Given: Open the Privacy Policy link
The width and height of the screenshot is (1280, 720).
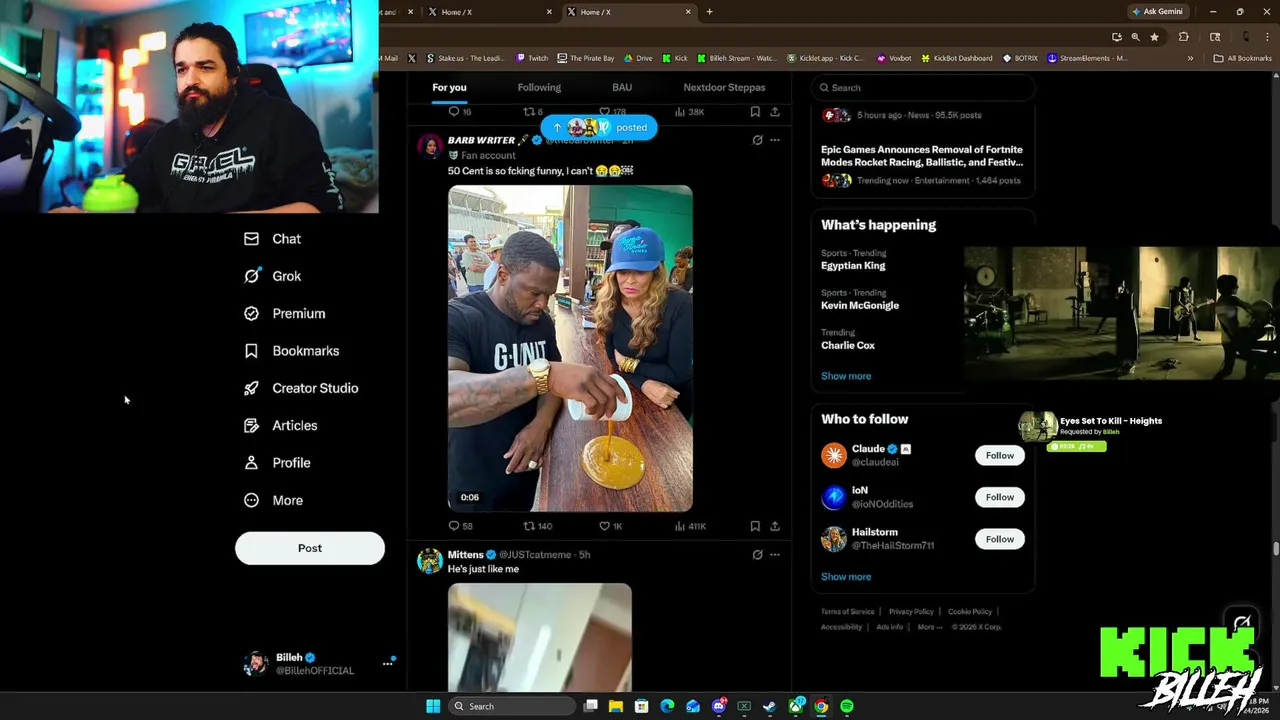Looking at the screenshot, I should pos(911,612).
